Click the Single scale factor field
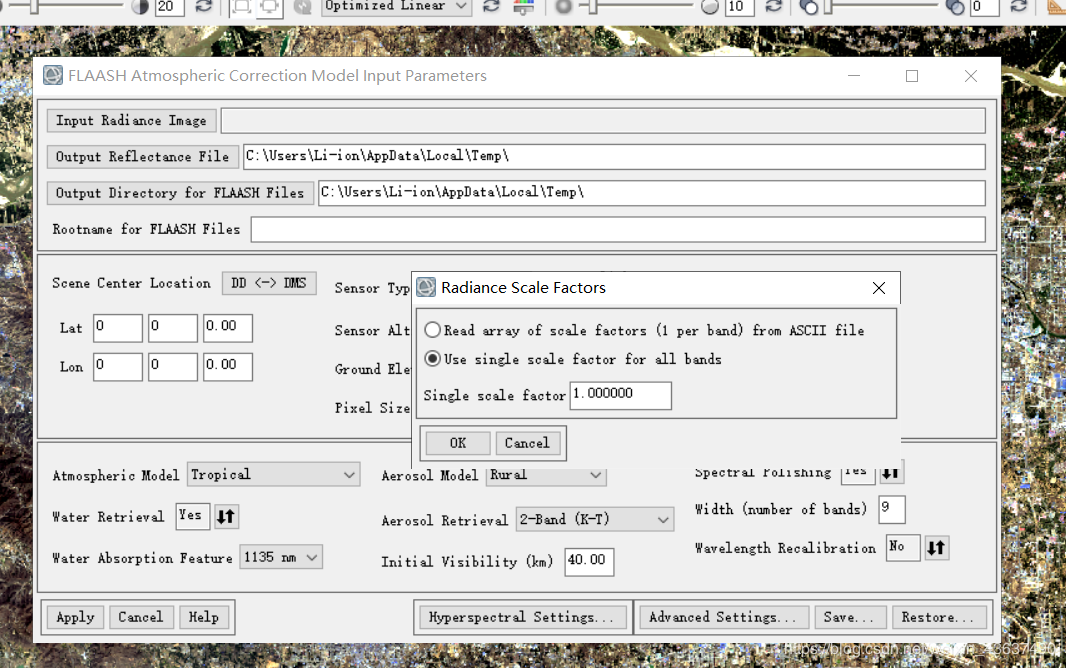Image resolution: width=1066 pixels, height=668 pixels. point(620,395)
